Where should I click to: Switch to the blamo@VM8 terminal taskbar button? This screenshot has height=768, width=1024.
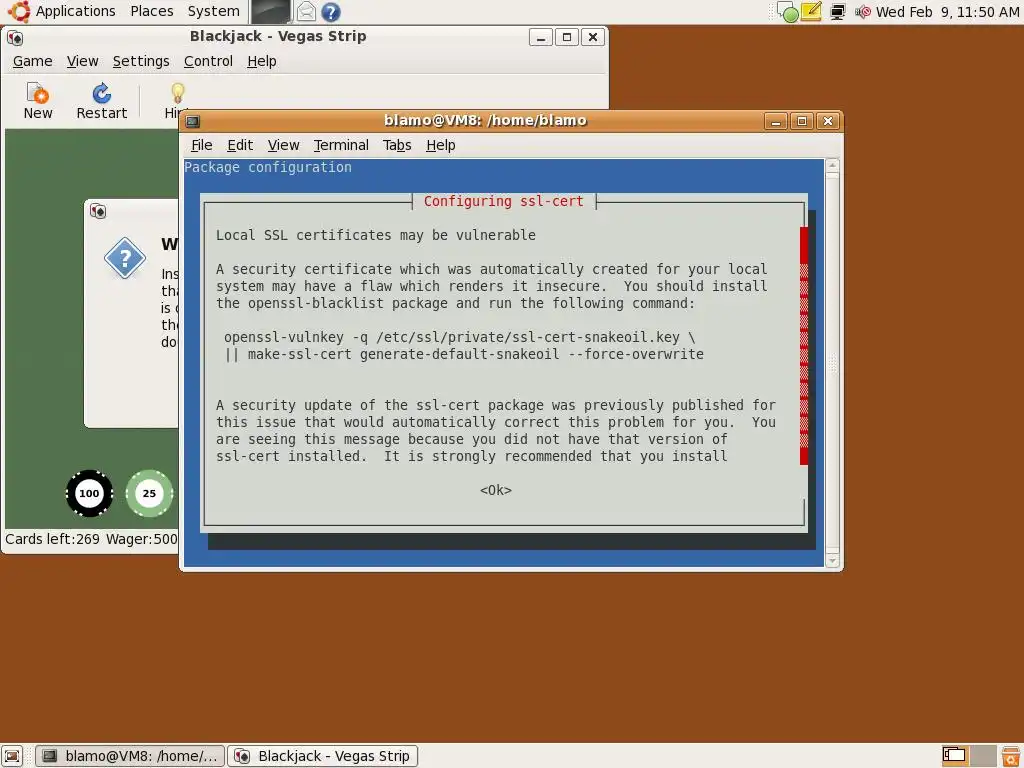[x=130, y=756]
